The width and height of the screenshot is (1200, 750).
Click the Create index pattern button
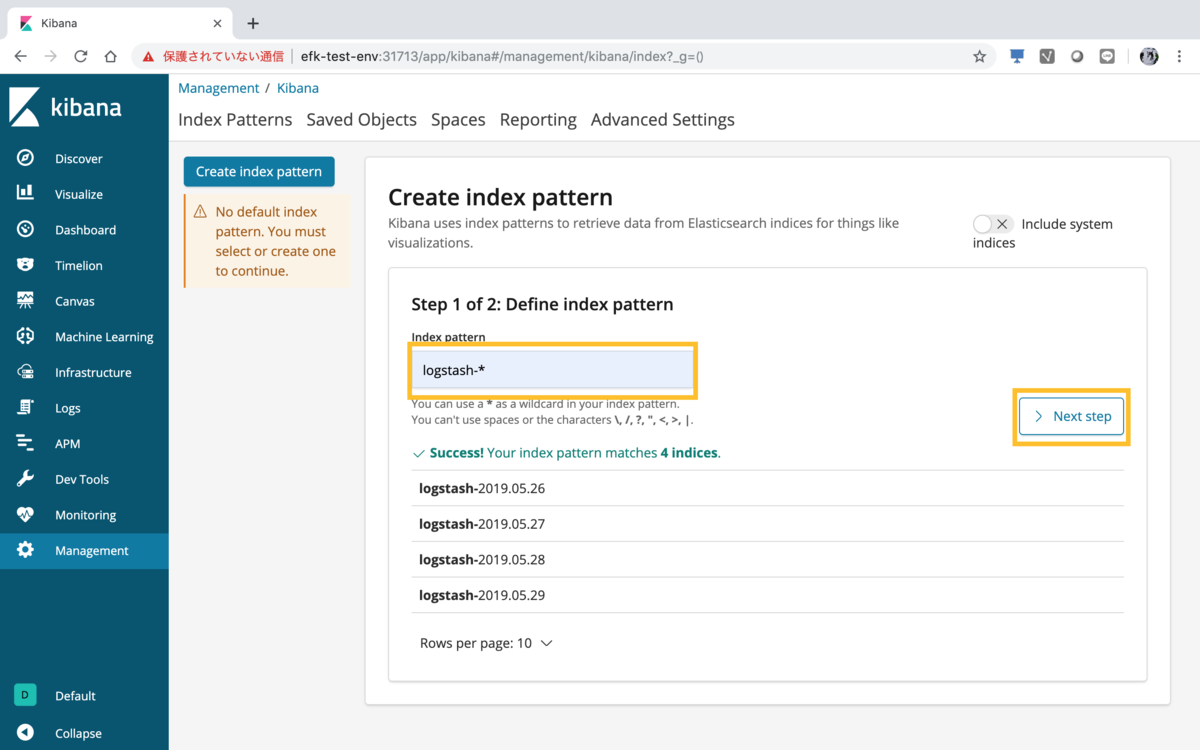(x=259, y=171)
